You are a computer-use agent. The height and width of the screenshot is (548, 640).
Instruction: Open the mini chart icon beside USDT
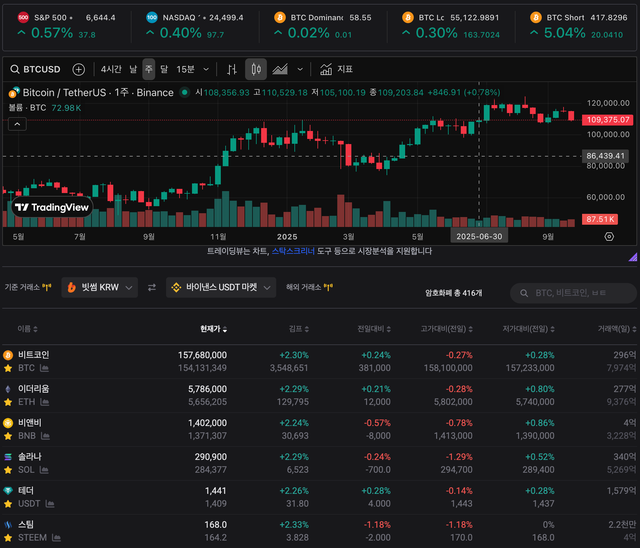[52, 503]
